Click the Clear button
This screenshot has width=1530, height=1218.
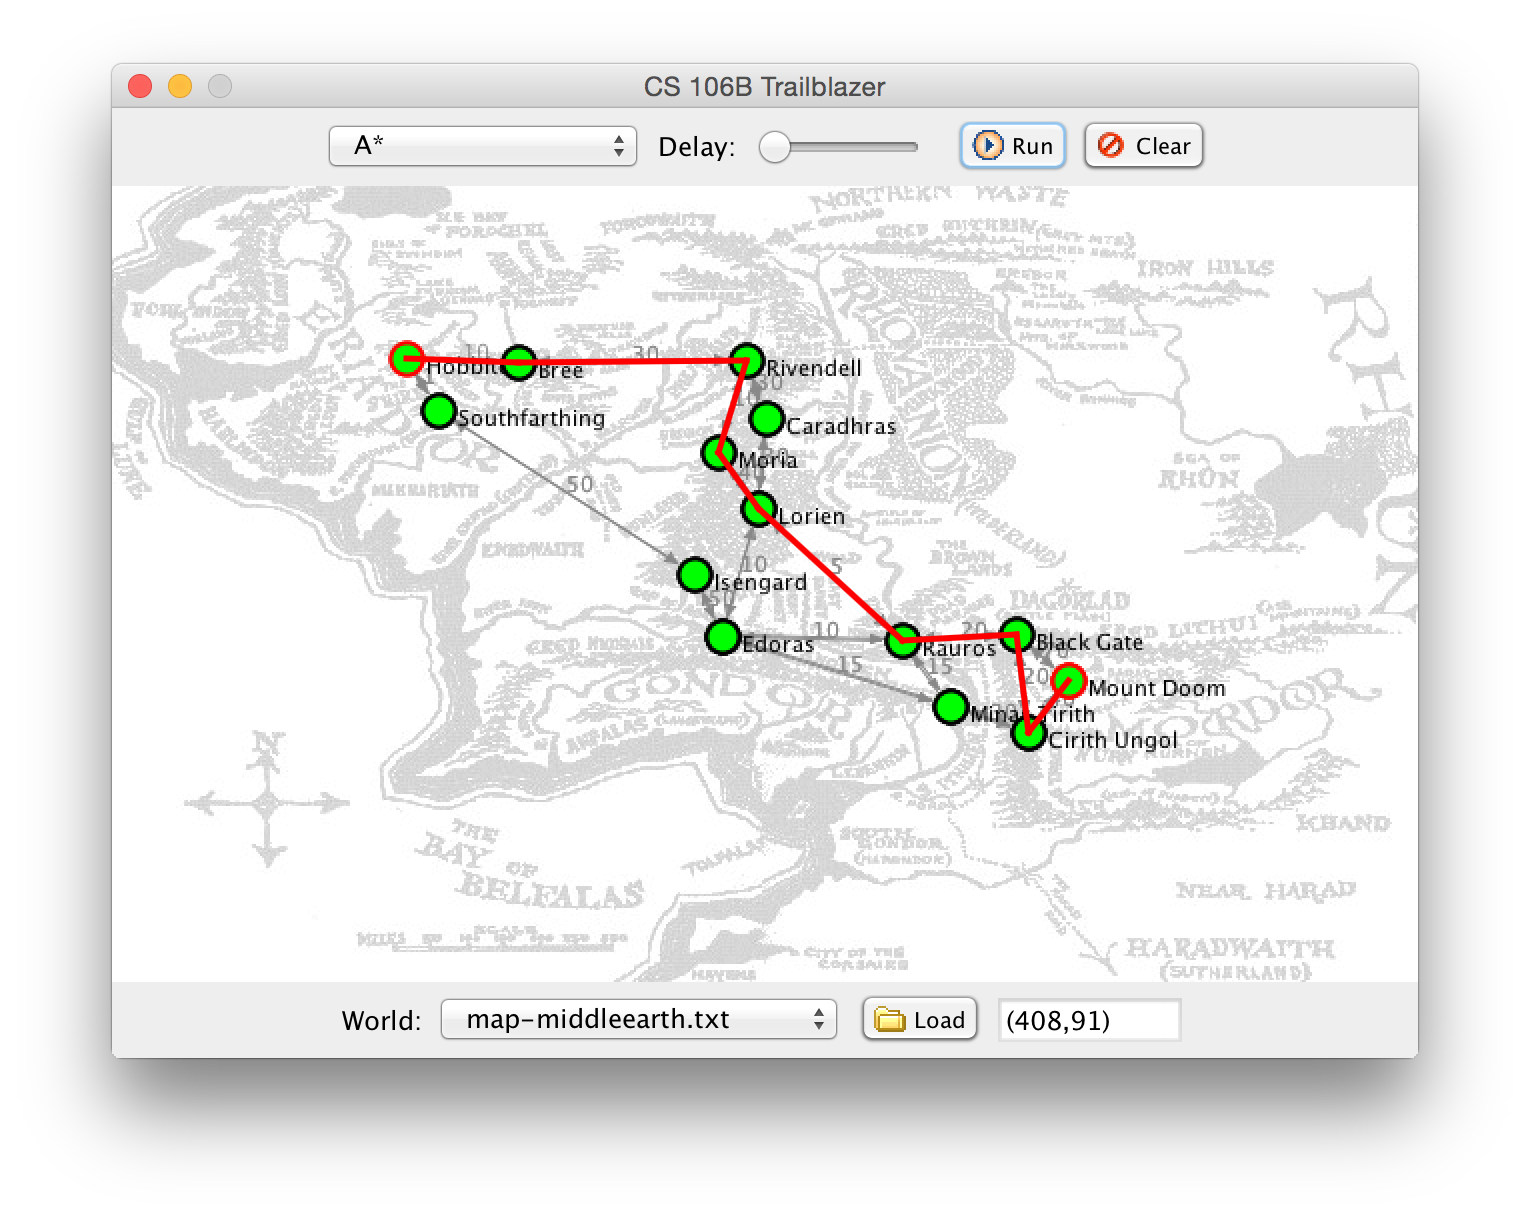[1144, 146]
